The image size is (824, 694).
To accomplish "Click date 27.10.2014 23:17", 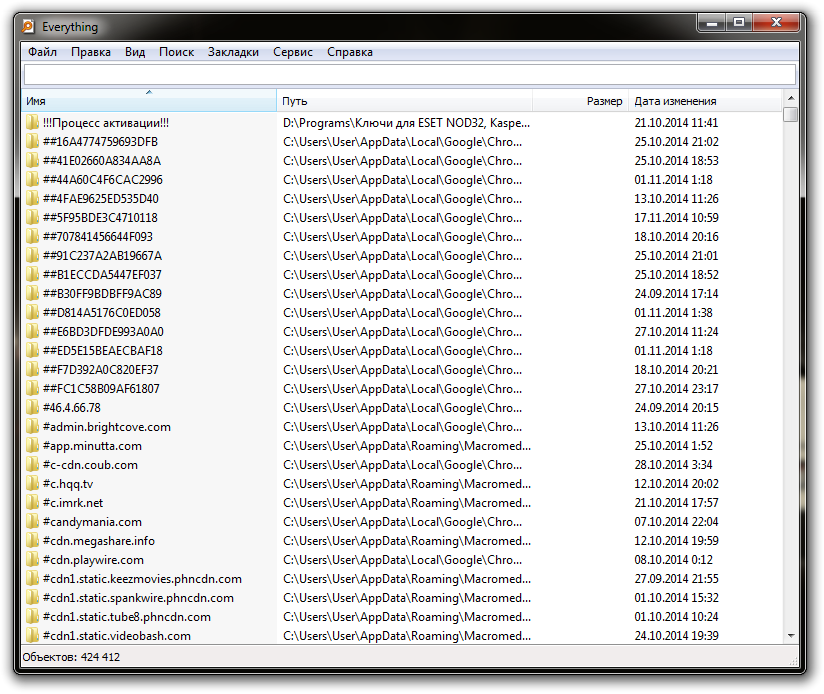I will (x=676, y=389).
